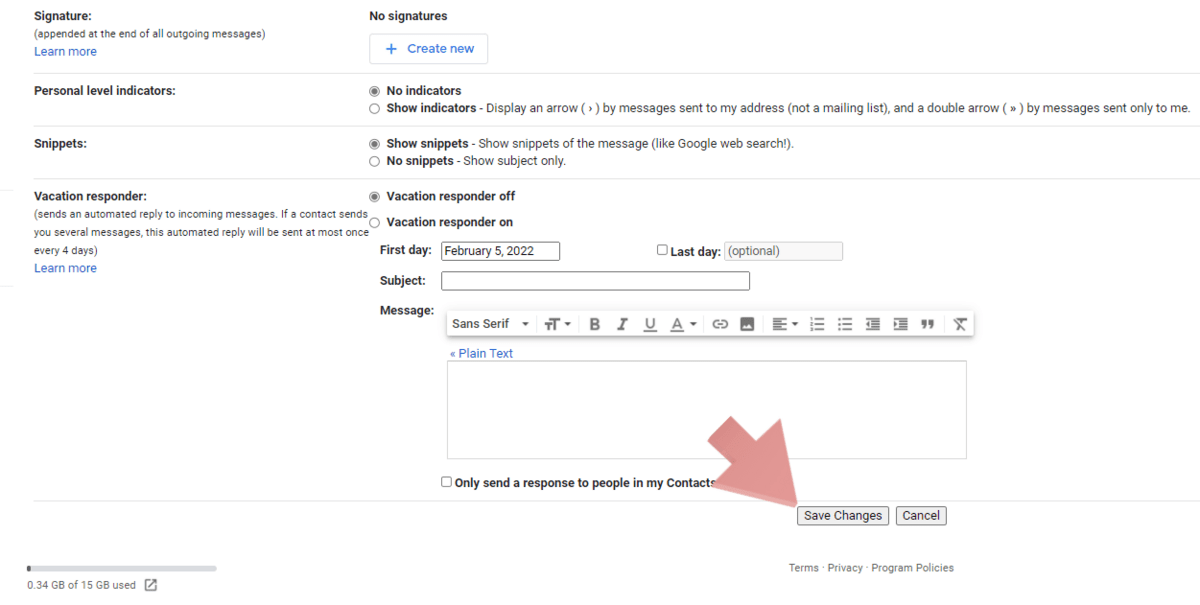Select the No snippets option
Screen dimensions: 1200x605
pyautogui.click(x=375, y=161)
